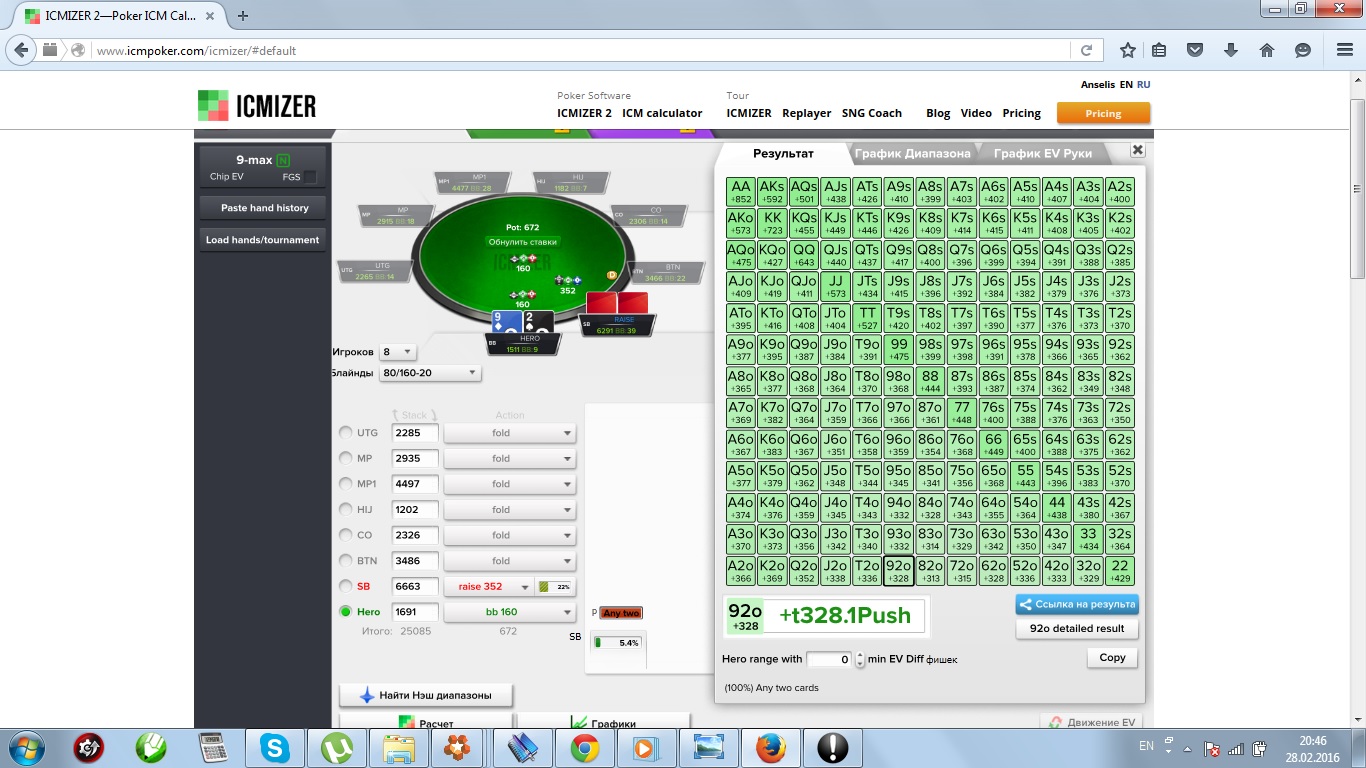
Task: Select the MP1 radio button
Action: (346, 484)
